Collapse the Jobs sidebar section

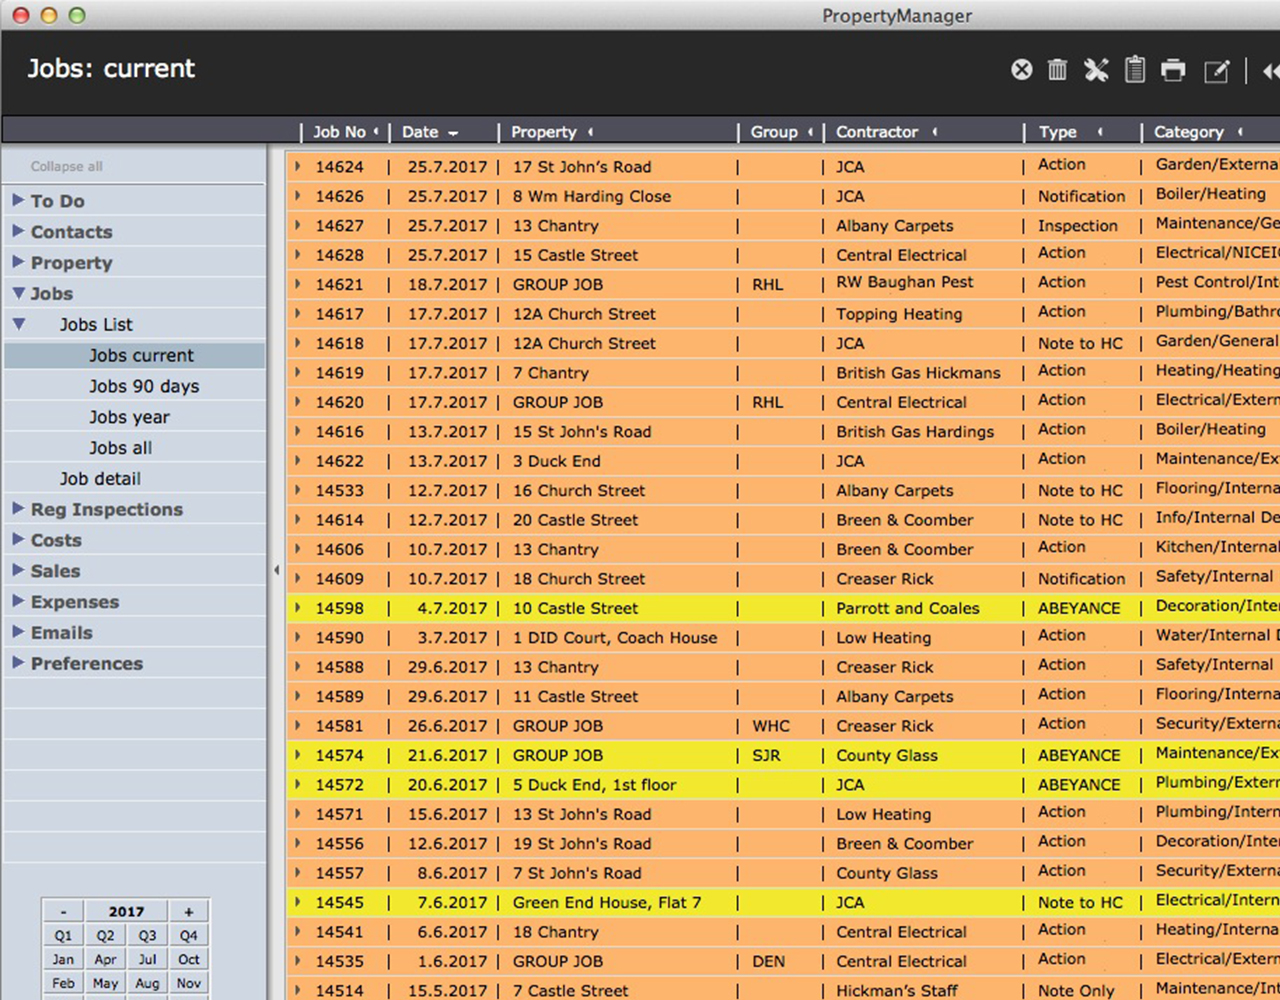coord(18,293)
